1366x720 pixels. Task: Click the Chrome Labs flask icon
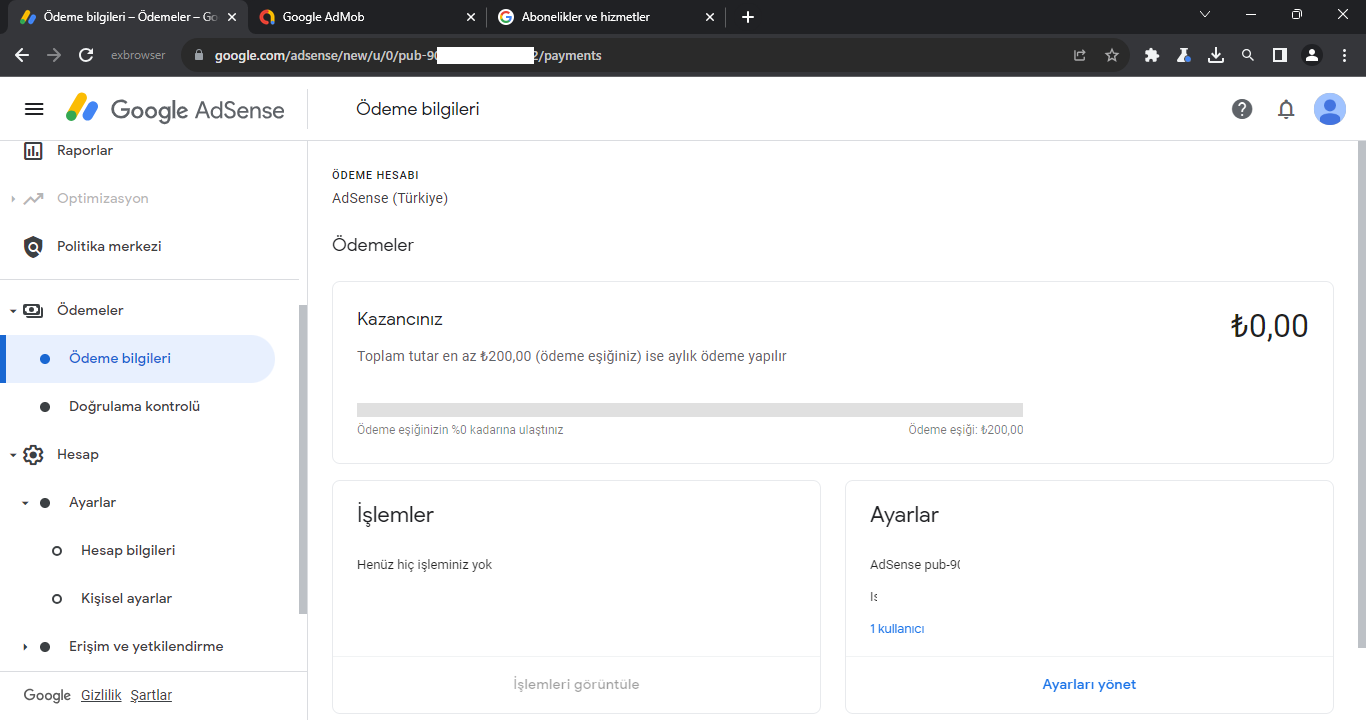(1184, 56)
